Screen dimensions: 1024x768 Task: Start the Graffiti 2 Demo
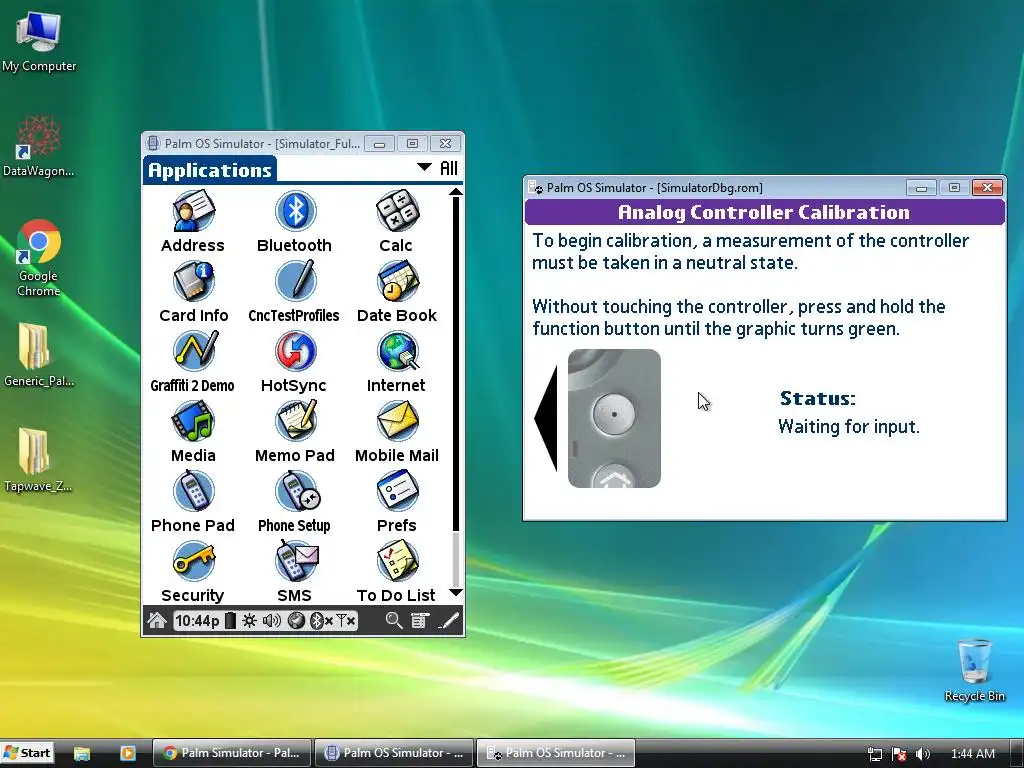[193, 361]
